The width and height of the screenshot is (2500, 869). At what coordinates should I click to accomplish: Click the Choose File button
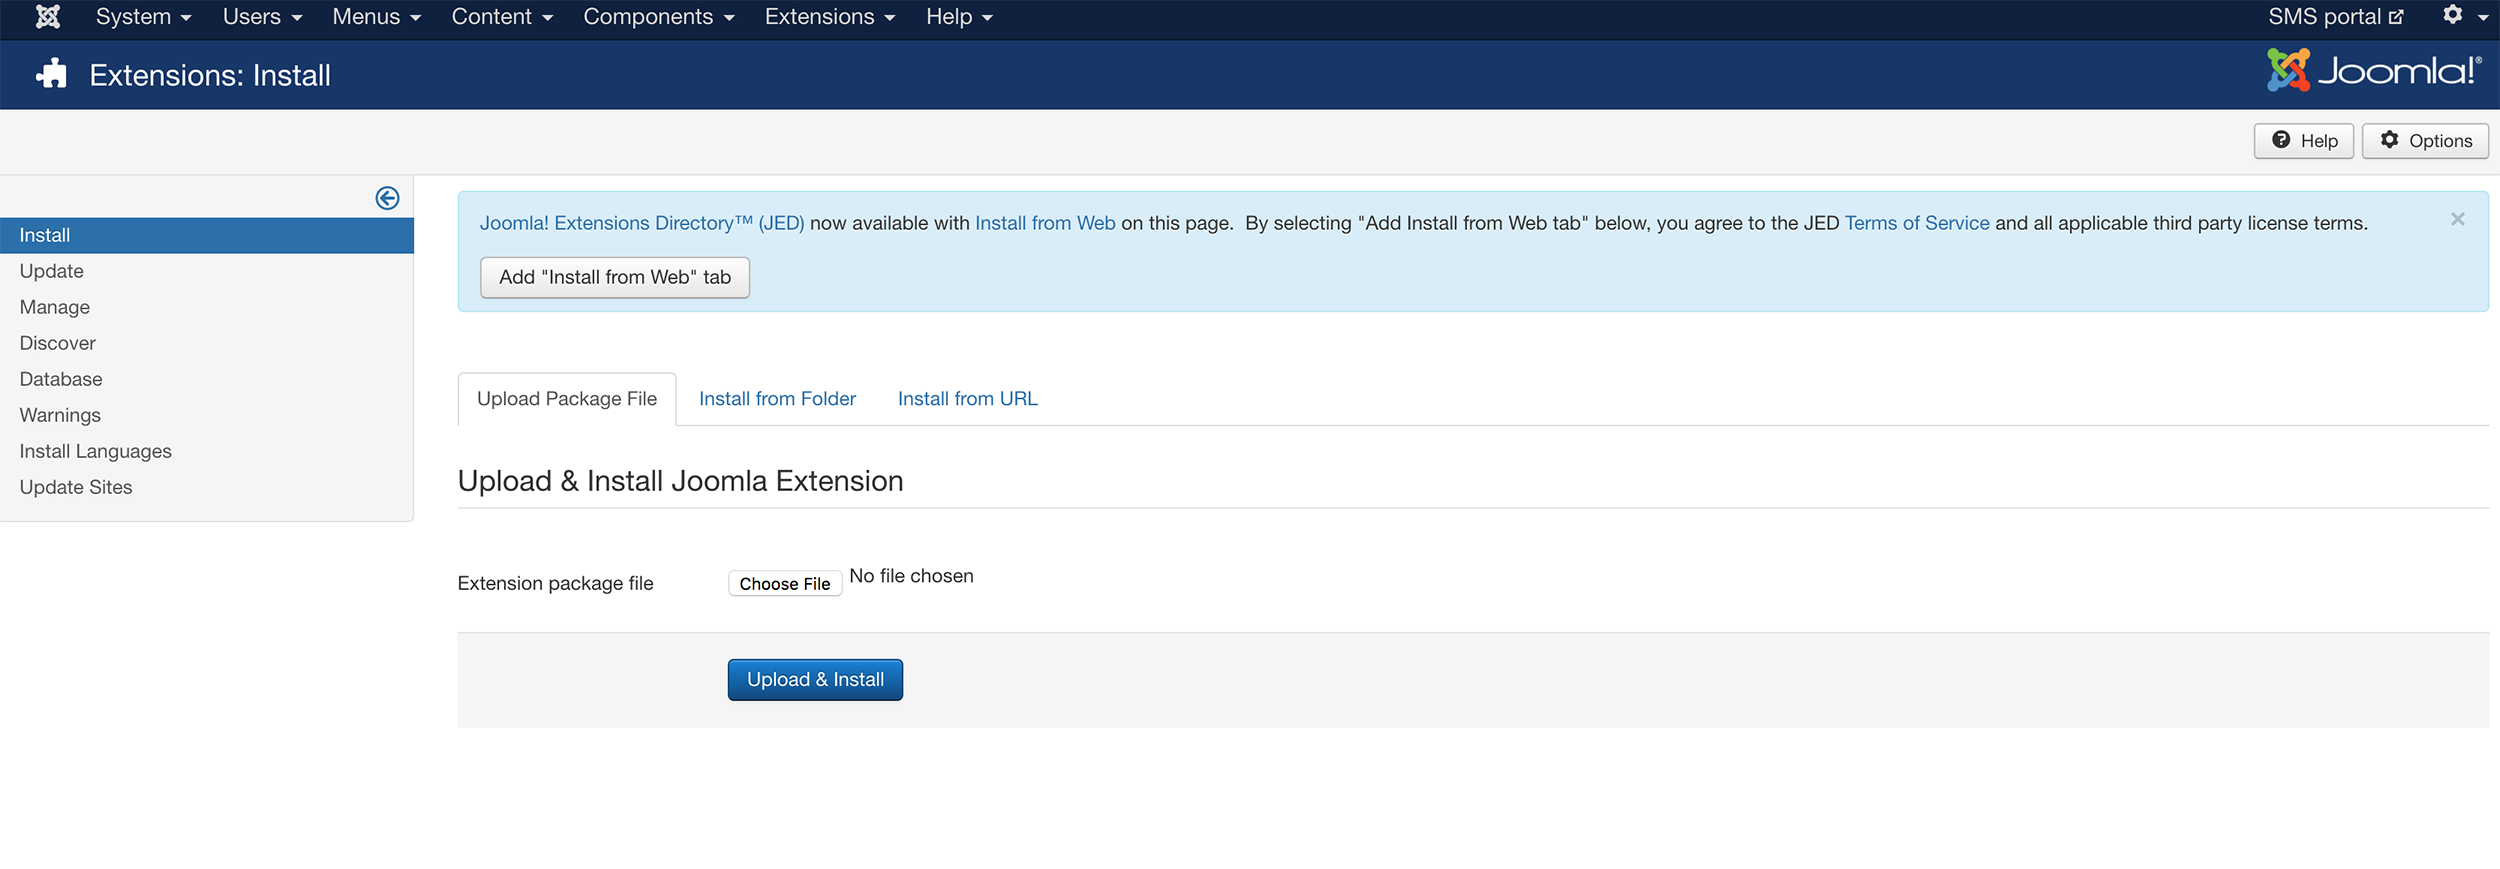[x=785, y=584]
